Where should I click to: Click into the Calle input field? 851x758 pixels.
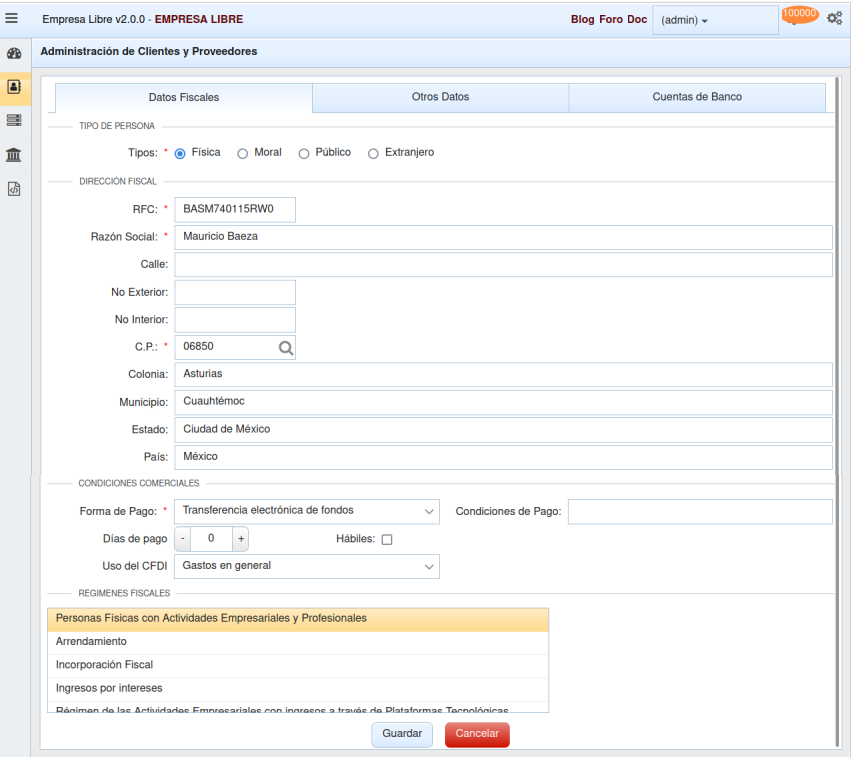point(503,264)
